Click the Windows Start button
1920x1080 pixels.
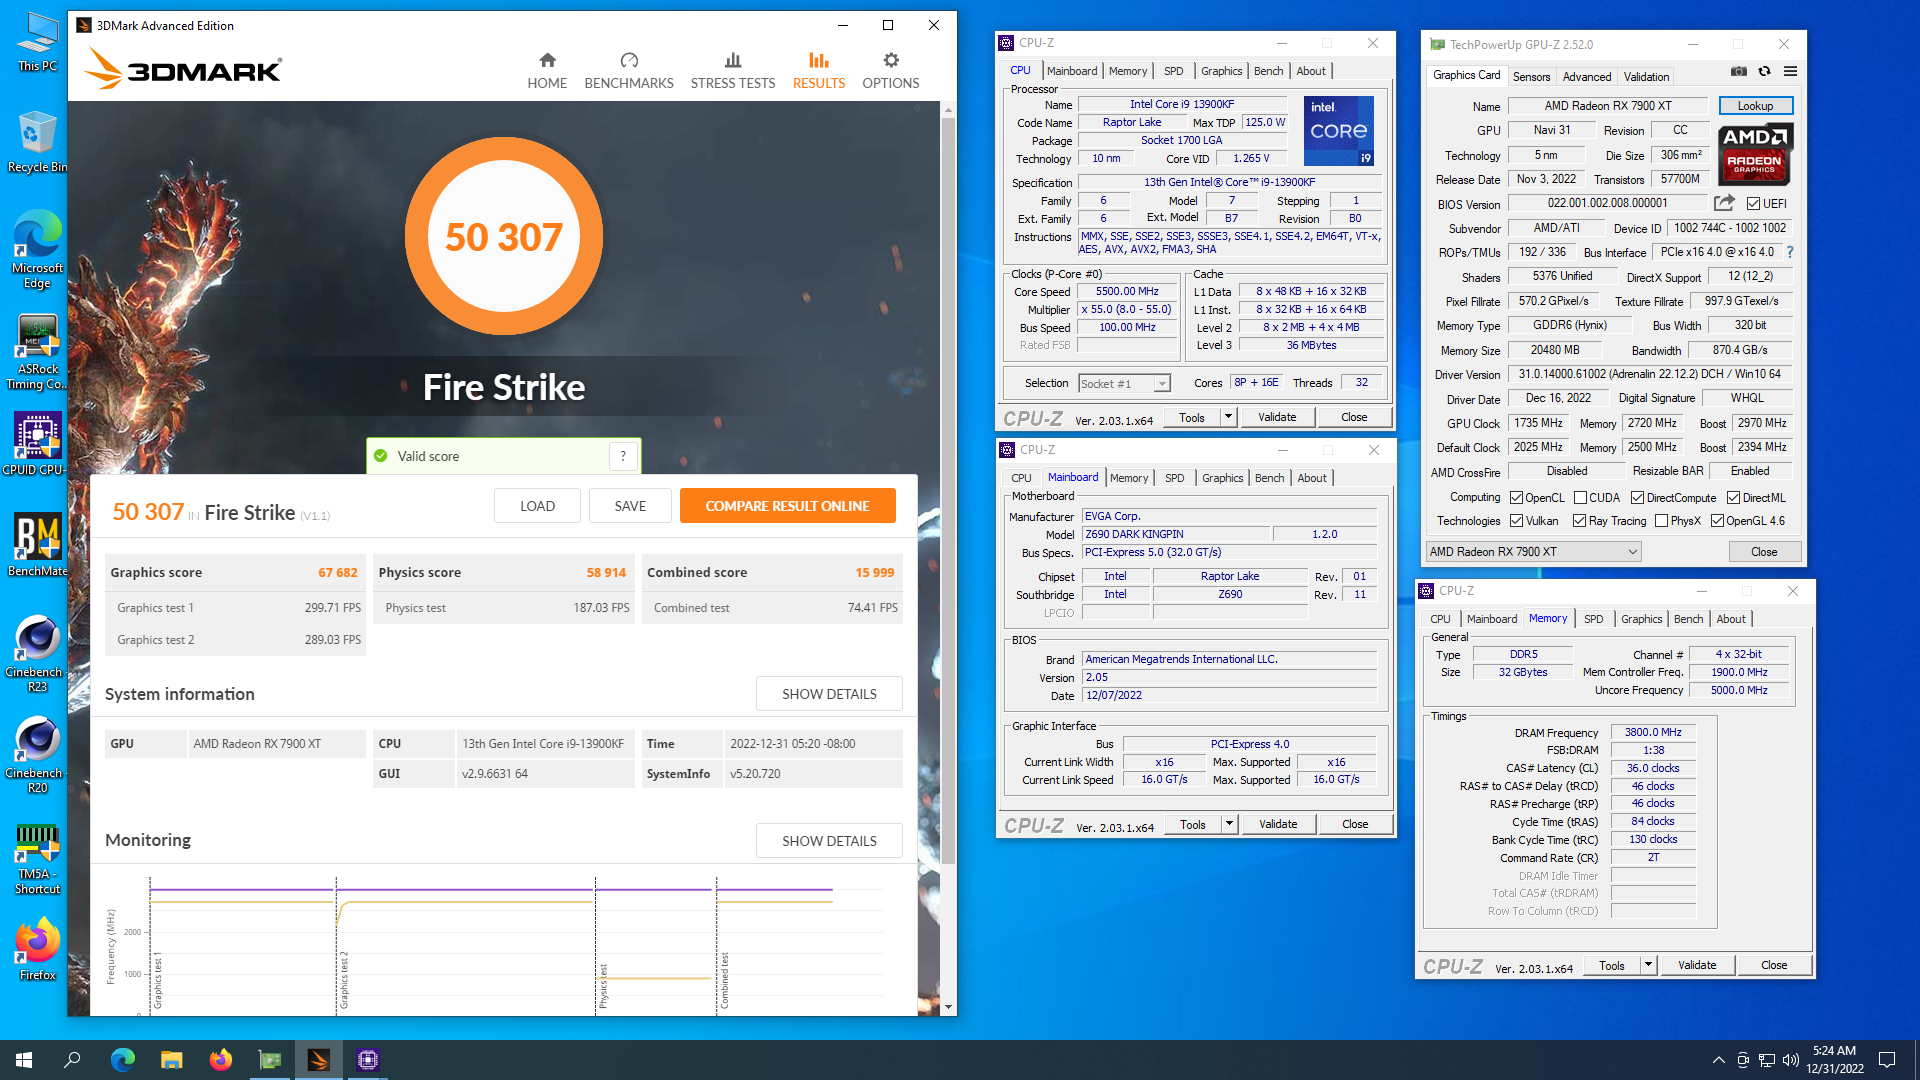coord(24,1060)
